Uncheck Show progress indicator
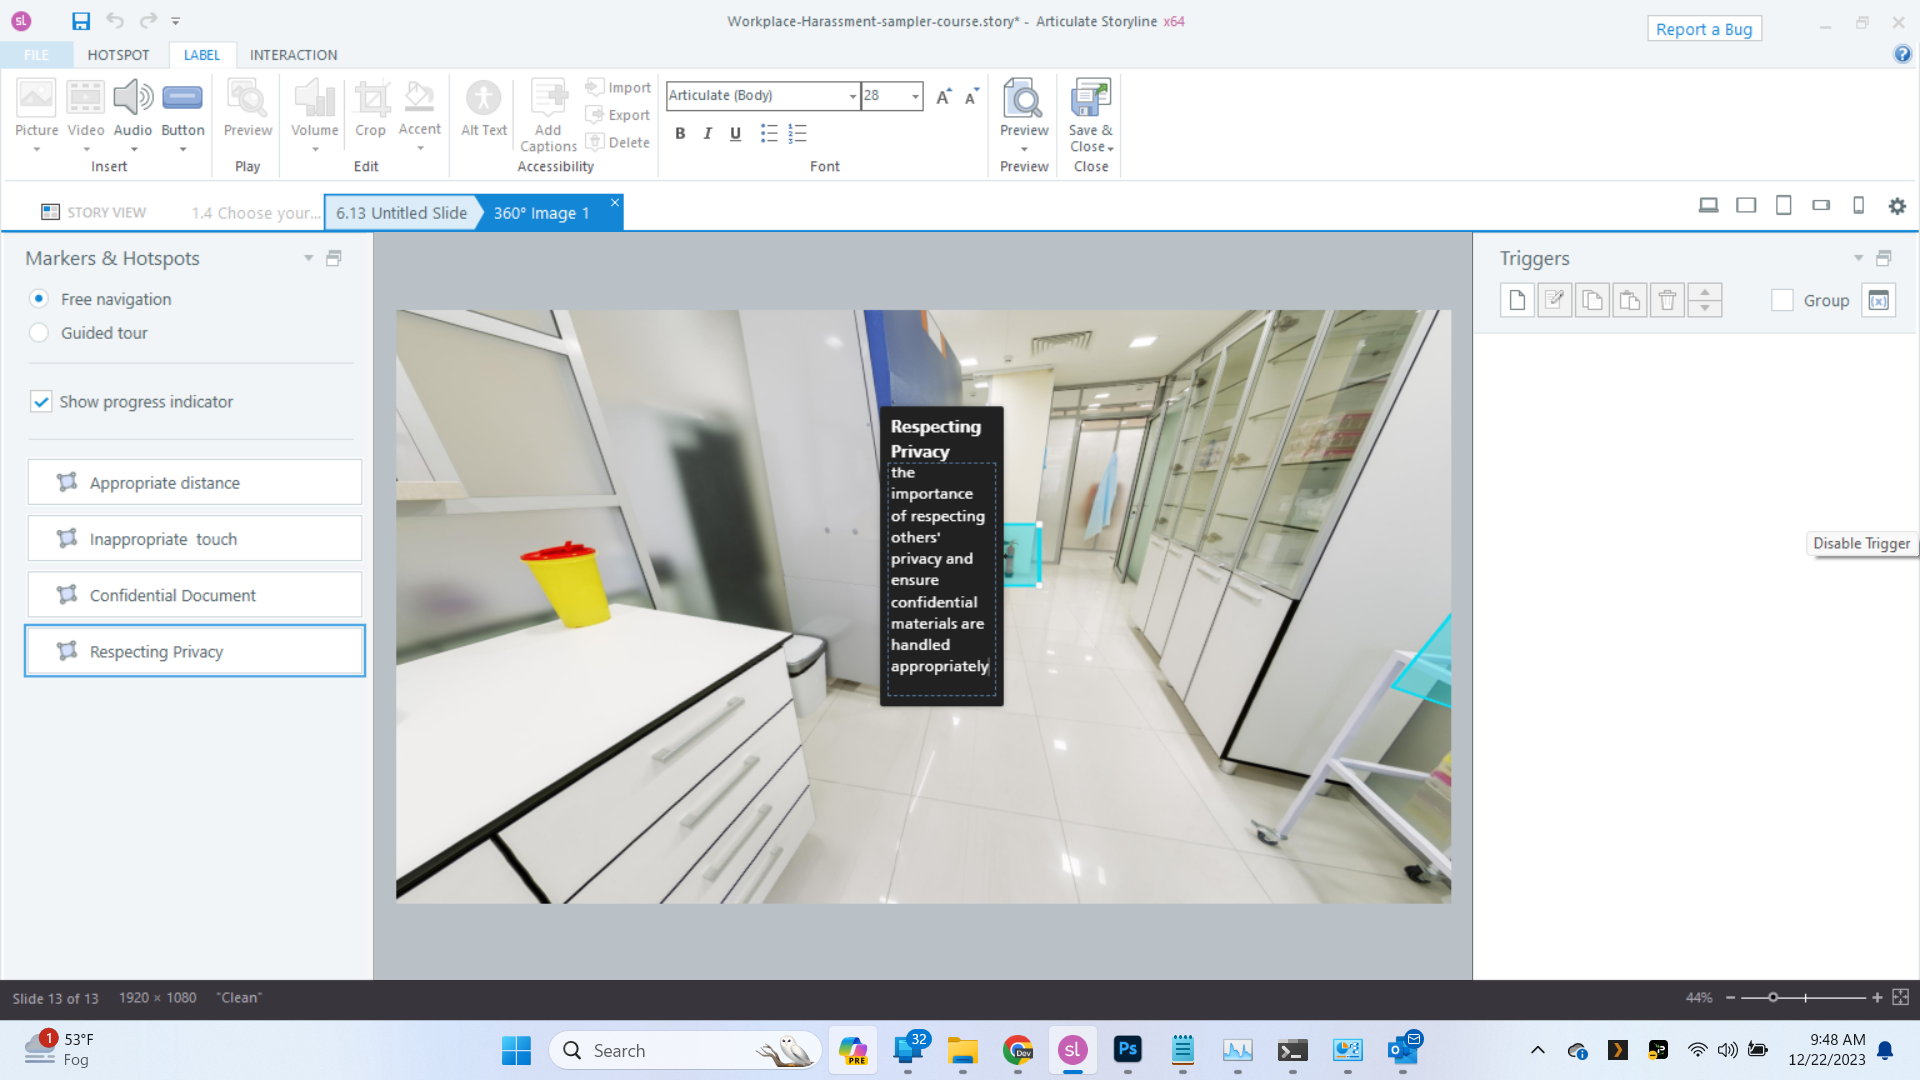The image size is (1920, 1080). [41, 402]
